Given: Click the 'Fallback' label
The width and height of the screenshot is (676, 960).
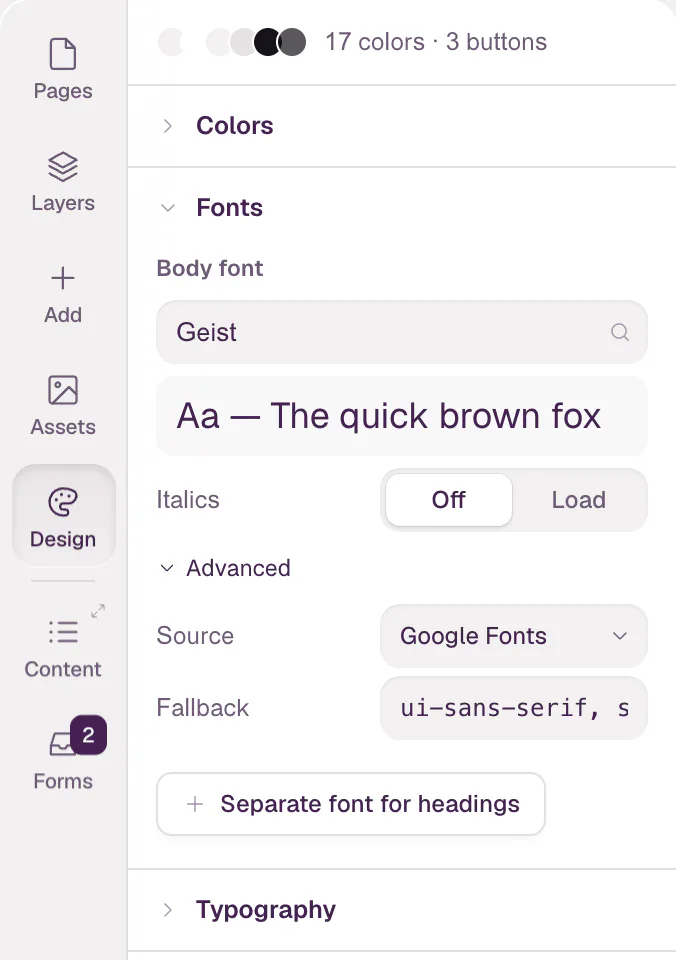Looking at the screenshot, I should [203, 708].
